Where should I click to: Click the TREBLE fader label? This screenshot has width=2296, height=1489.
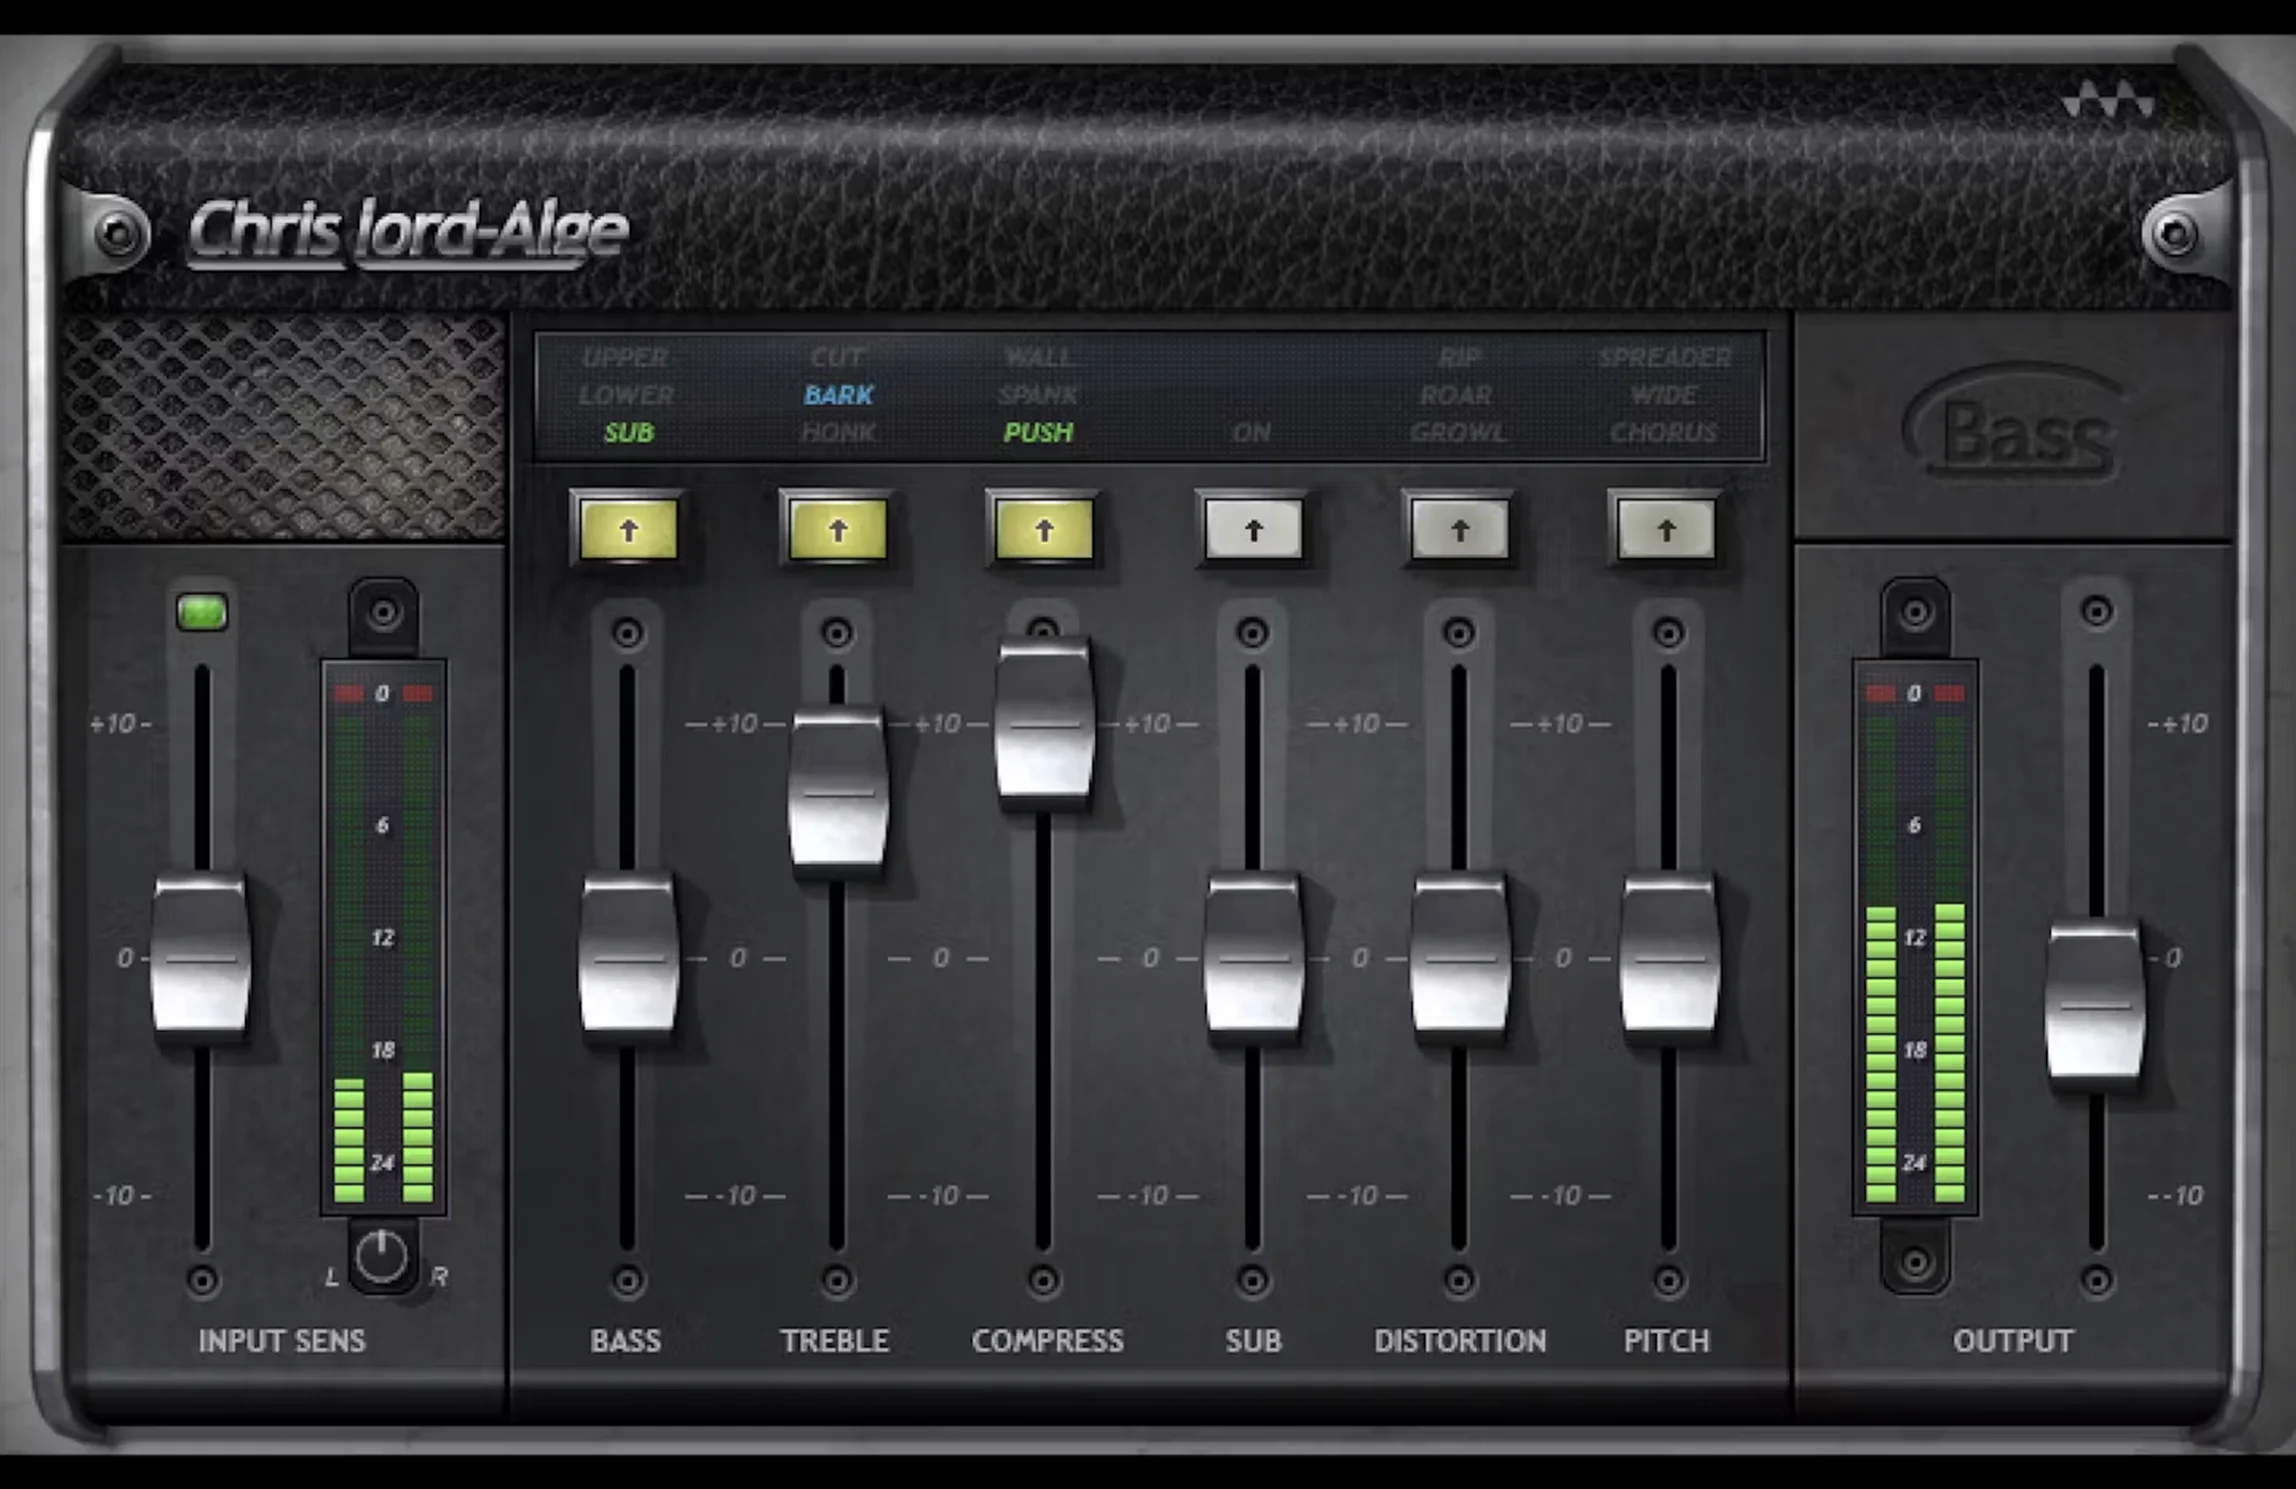(x=835, y=1341)
